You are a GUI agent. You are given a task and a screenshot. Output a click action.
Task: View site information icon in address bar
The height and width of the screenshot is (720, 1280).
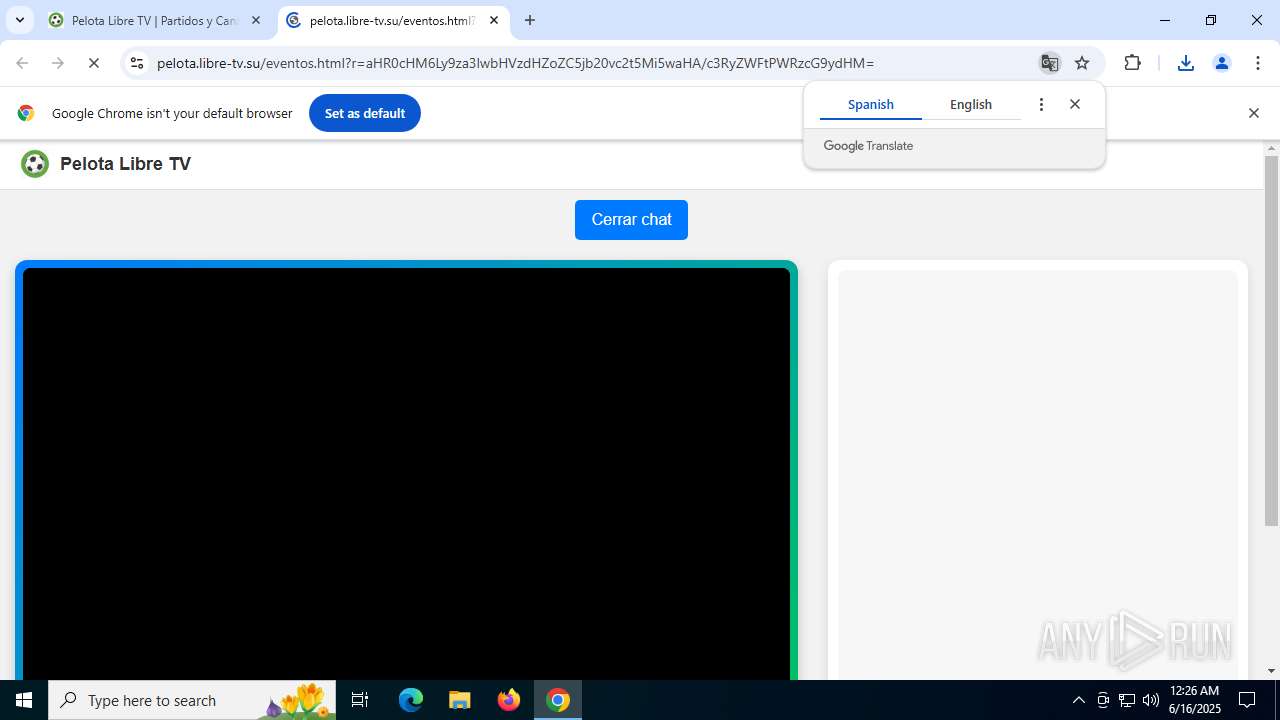[x=137, y=63]
